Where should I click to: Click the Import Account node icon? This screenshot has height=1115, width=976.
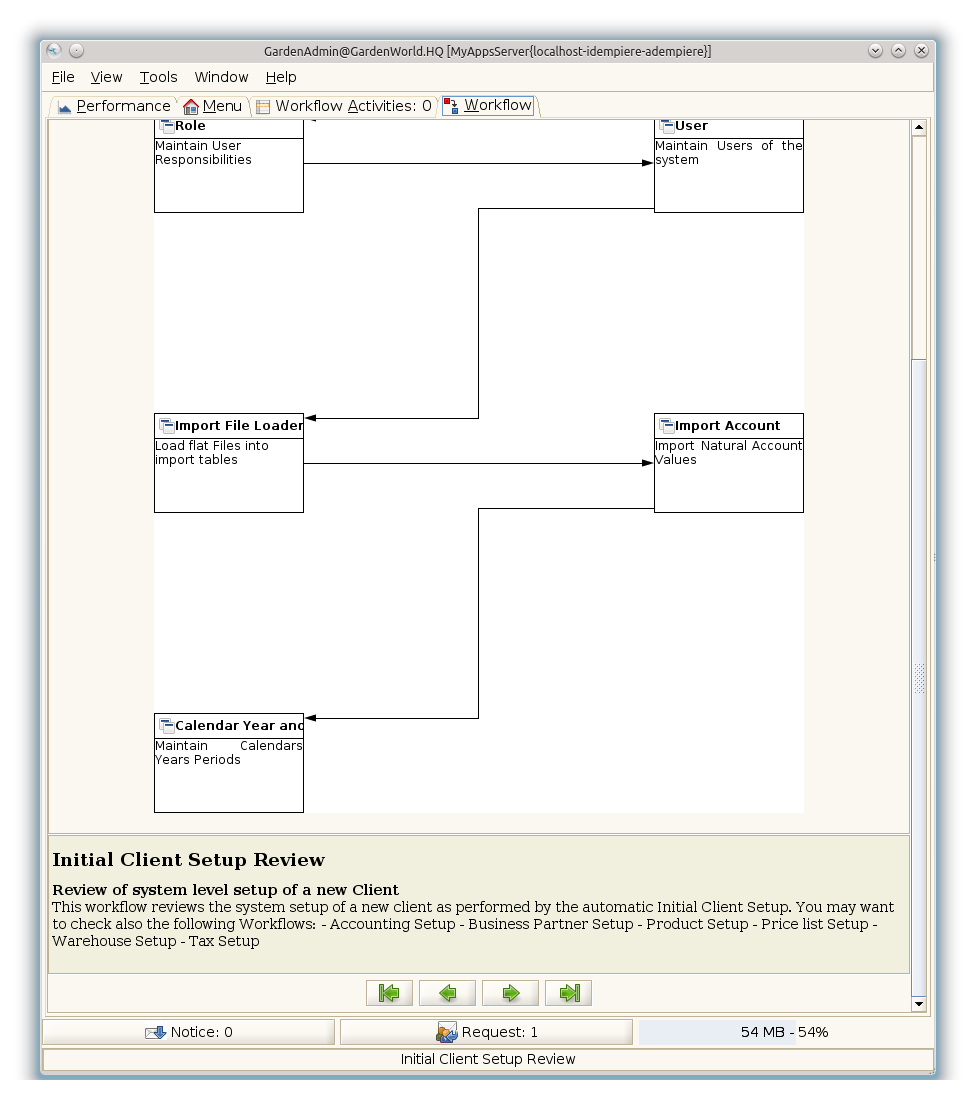coord(667,426)
